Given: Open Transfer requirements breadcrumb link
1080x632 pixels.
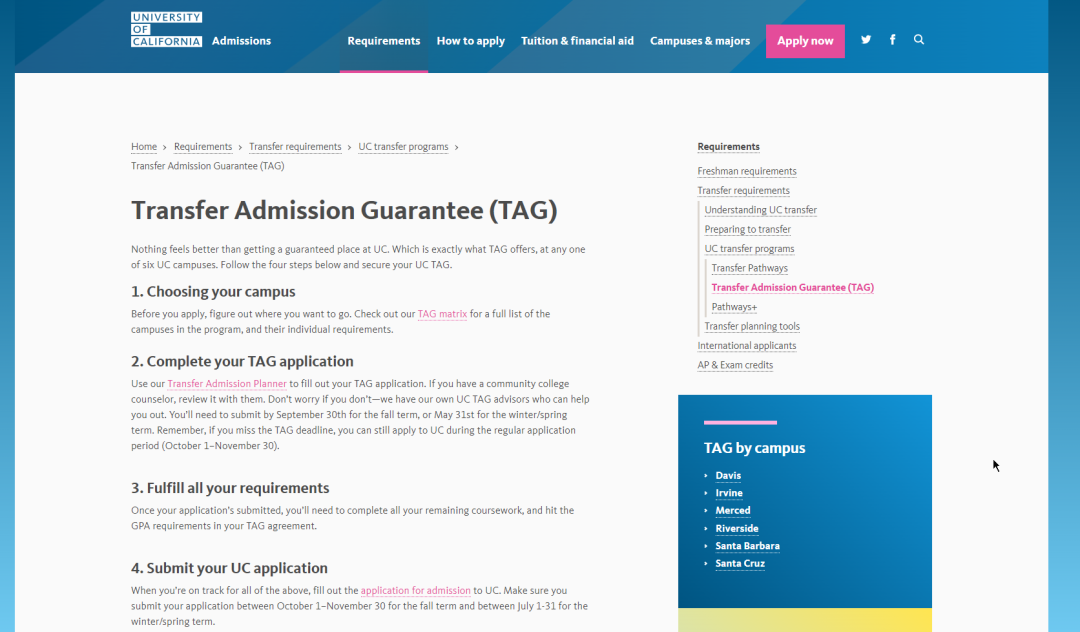Looking at the screenshot, I should pos(295,147).
